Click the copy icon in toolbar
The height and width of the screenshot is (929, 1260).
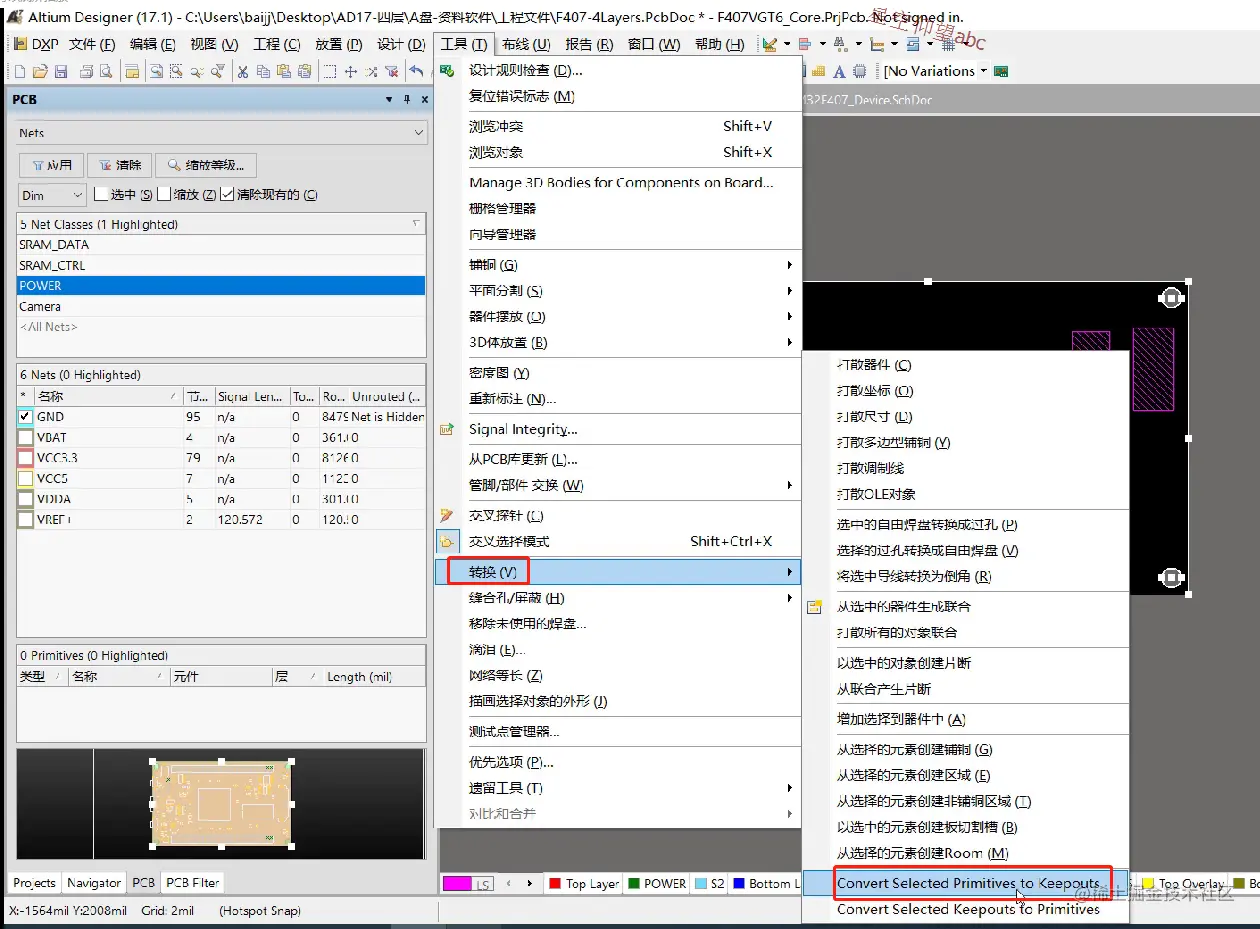pyautogui.click(x=263, y=71)
